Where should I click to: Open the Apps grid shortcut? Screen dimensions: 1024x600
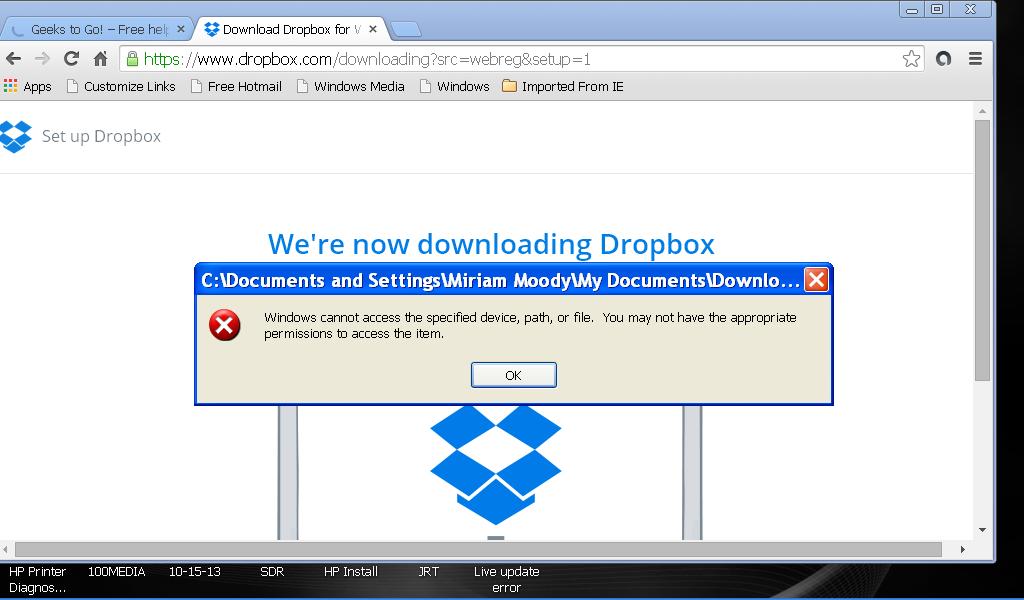pyautogui.click(x=27, y=86)
